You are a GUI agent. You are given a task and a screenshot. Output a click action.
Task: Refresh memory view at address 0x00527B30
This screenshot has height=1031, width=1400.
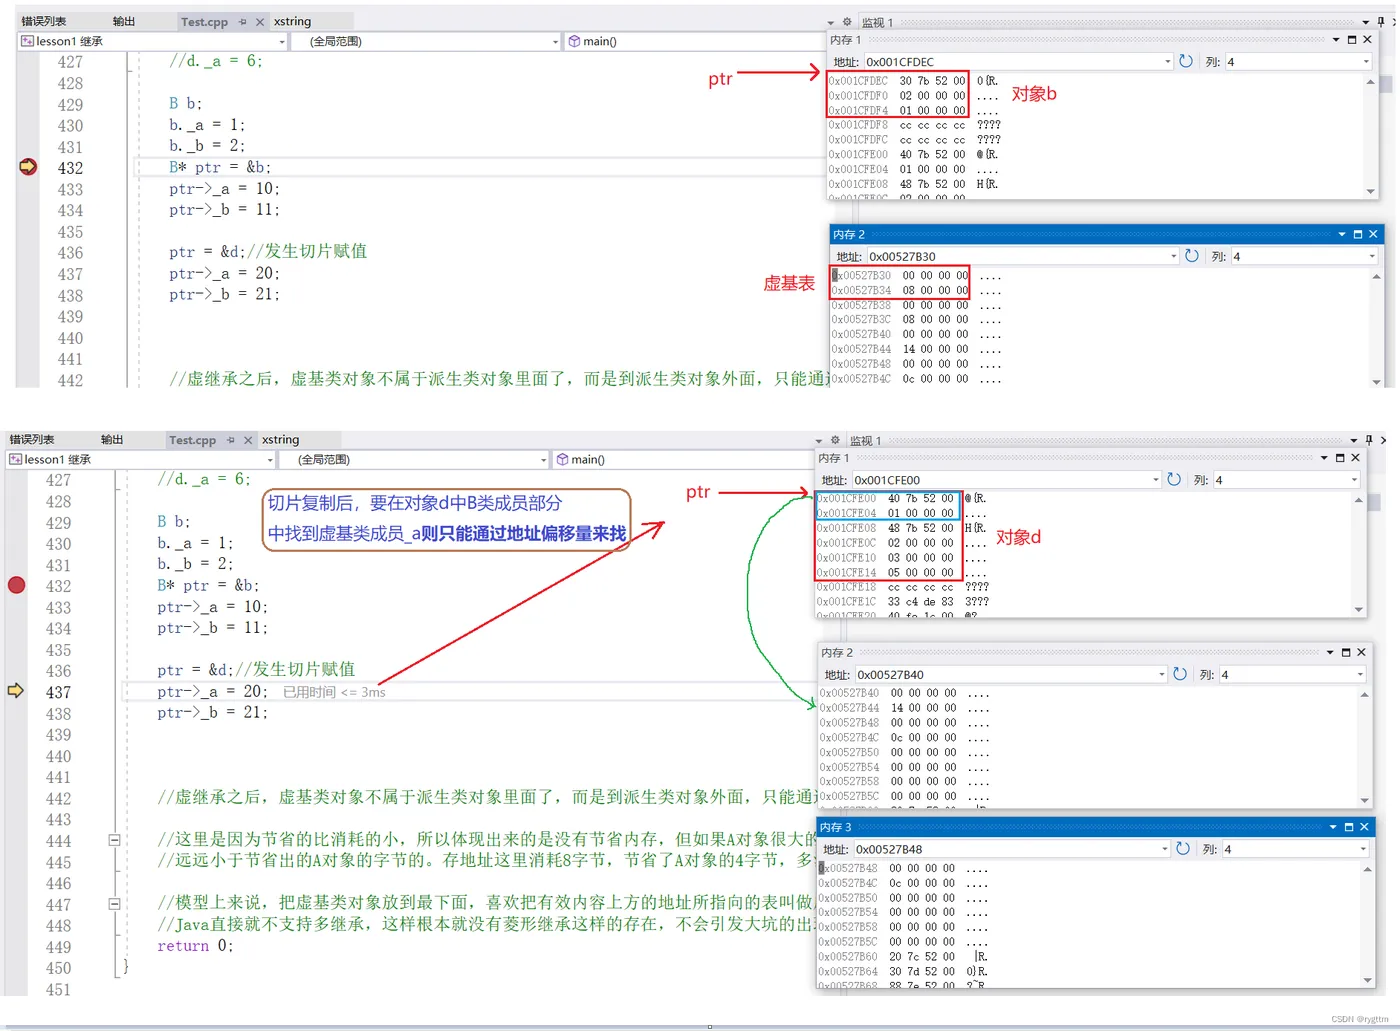[1192, 256]
